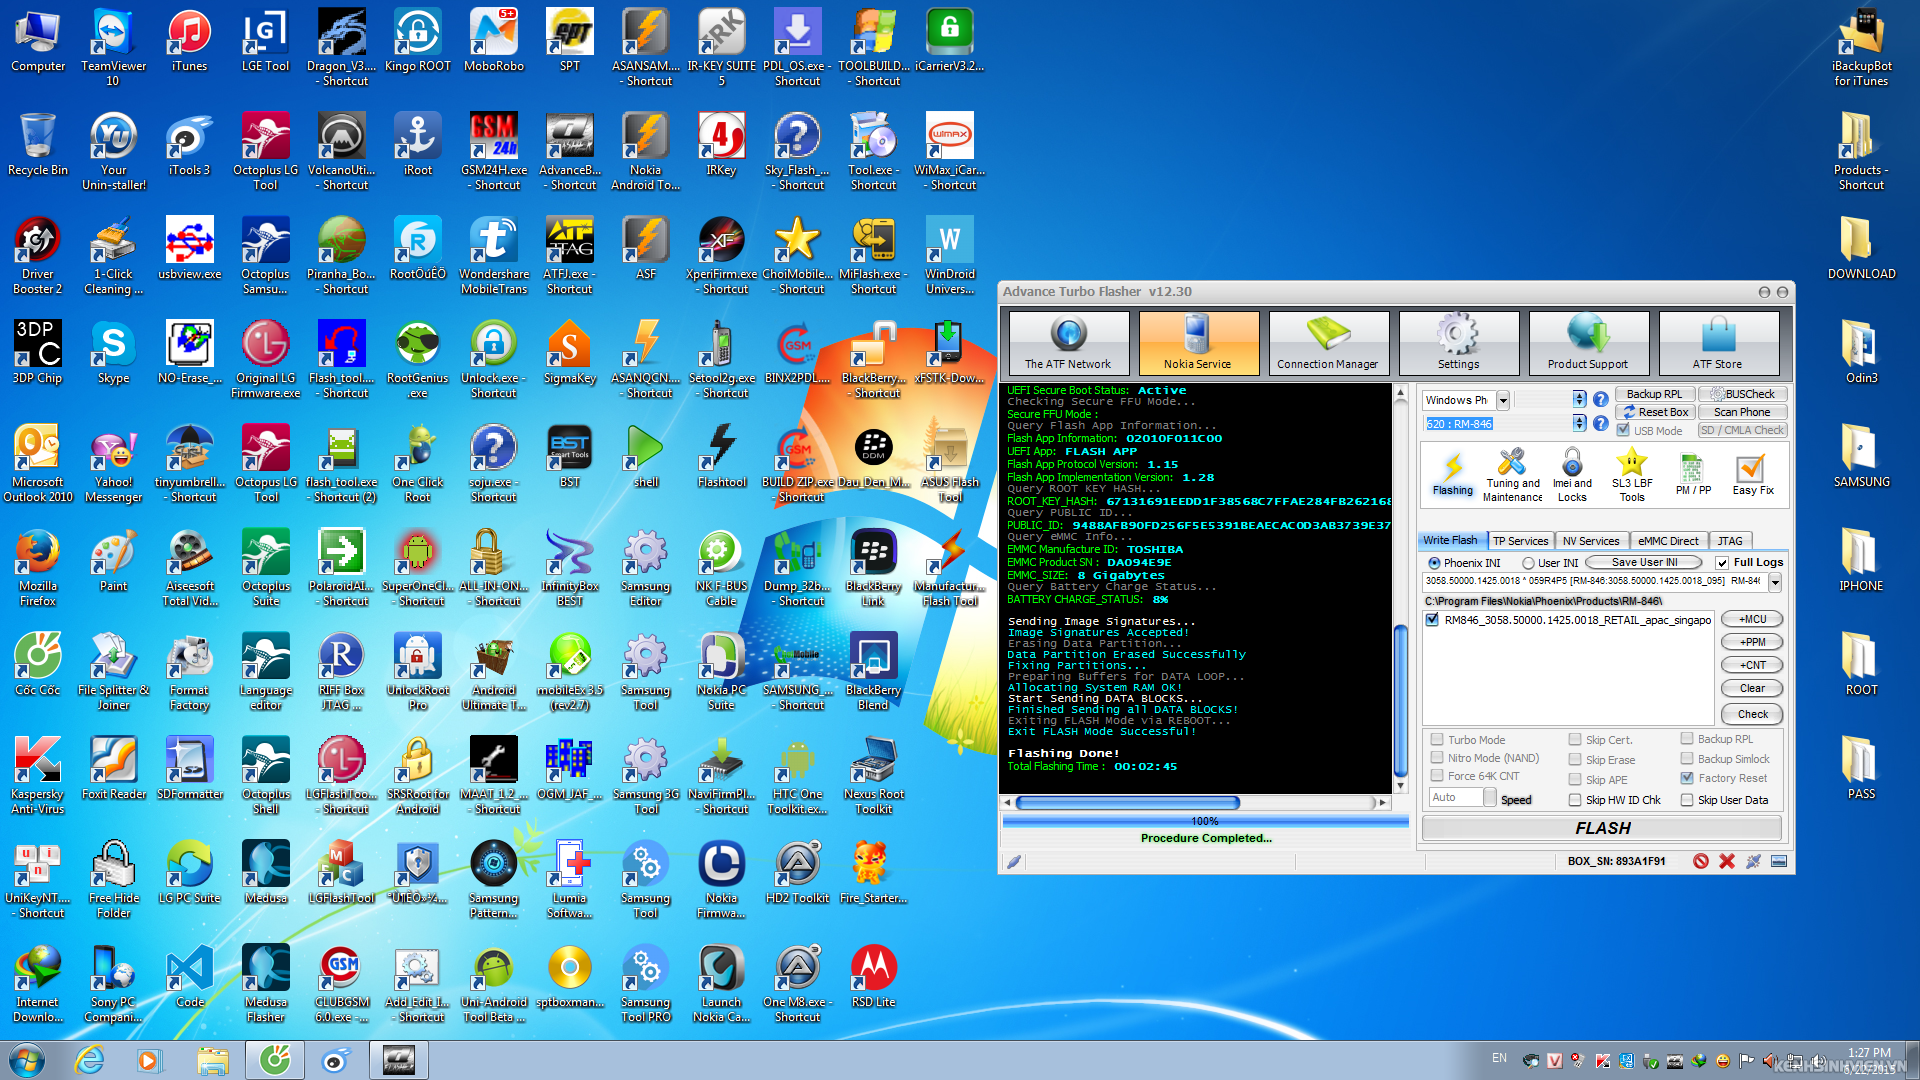This screenshot has width=1920, height=1080.
Task: Open Product Support in ATF
Action: click(x=1588, y=342)
